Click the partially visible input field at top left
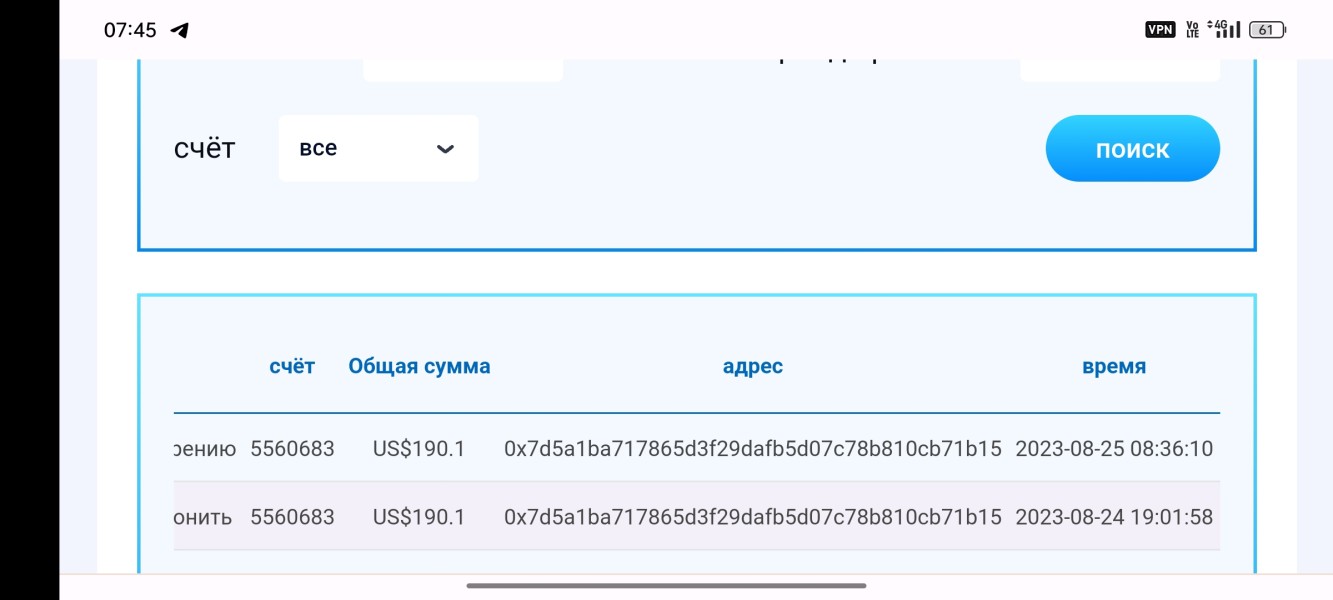 tap(463, 70)
